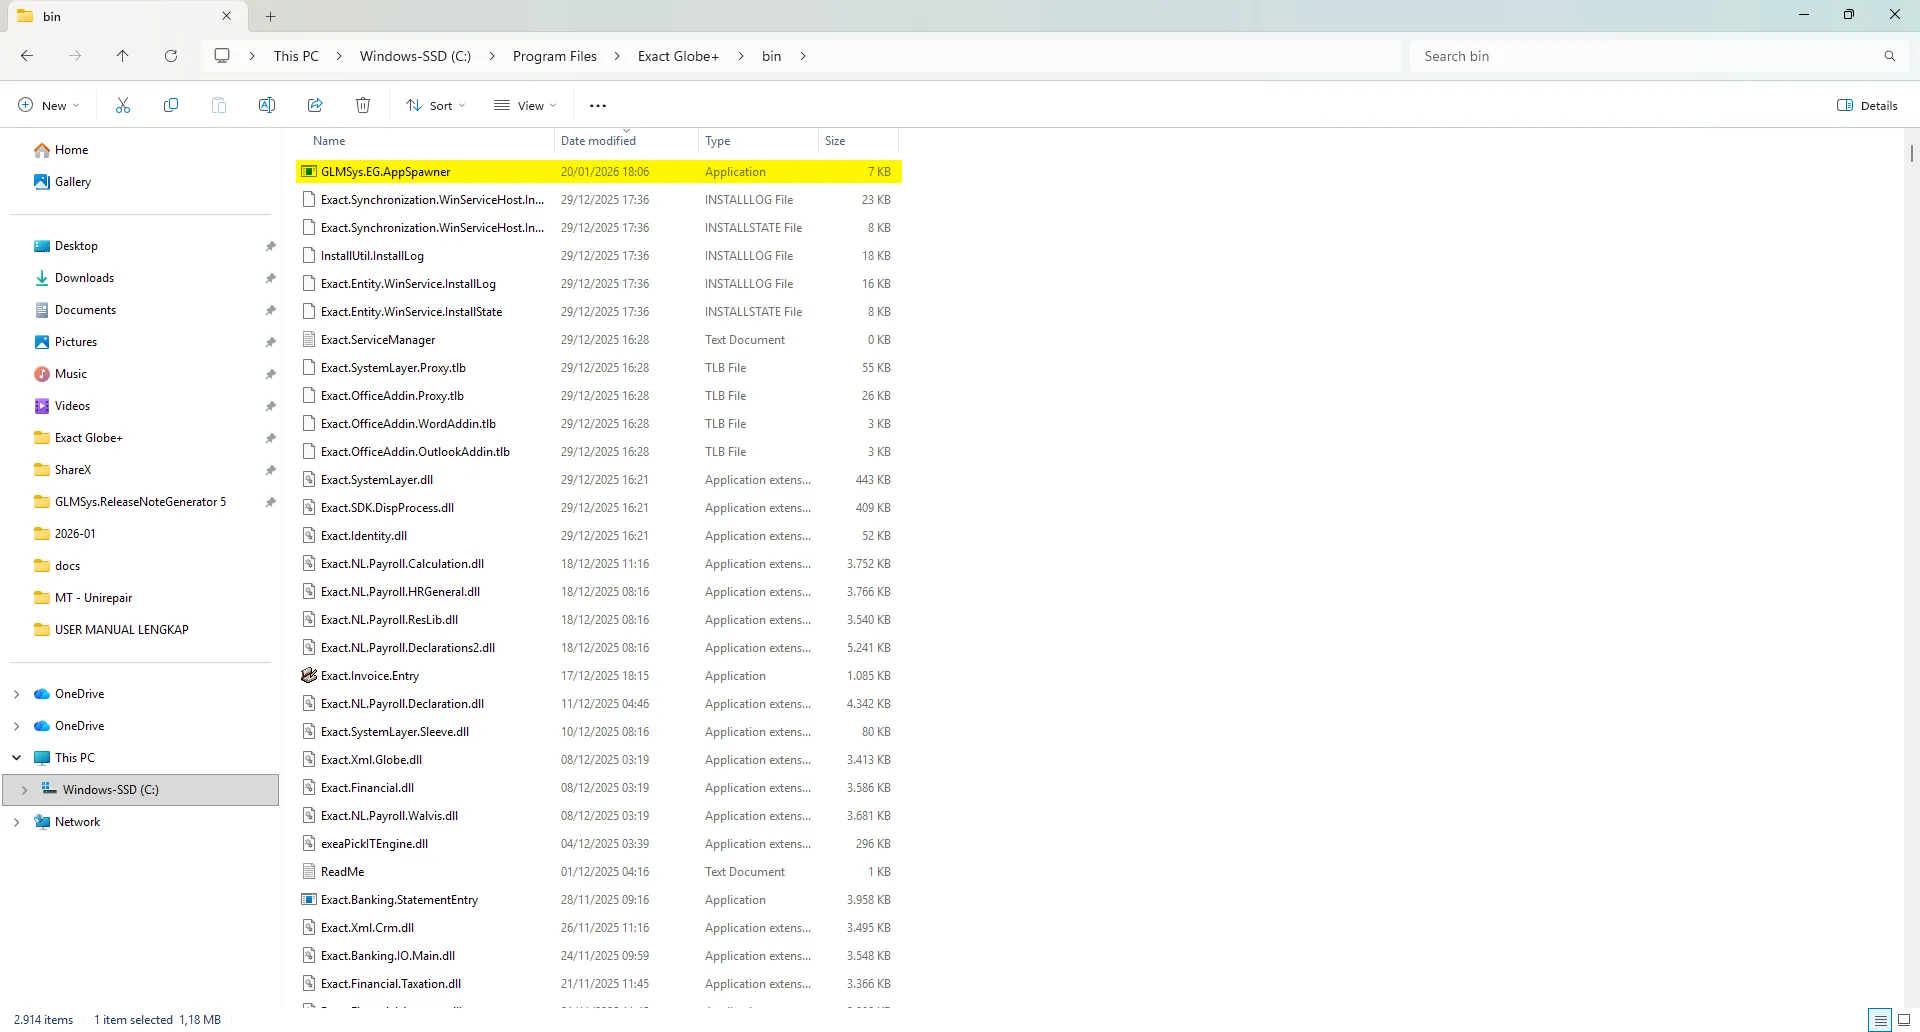Click the Rename icon in toolbar

tap(267, 105)
